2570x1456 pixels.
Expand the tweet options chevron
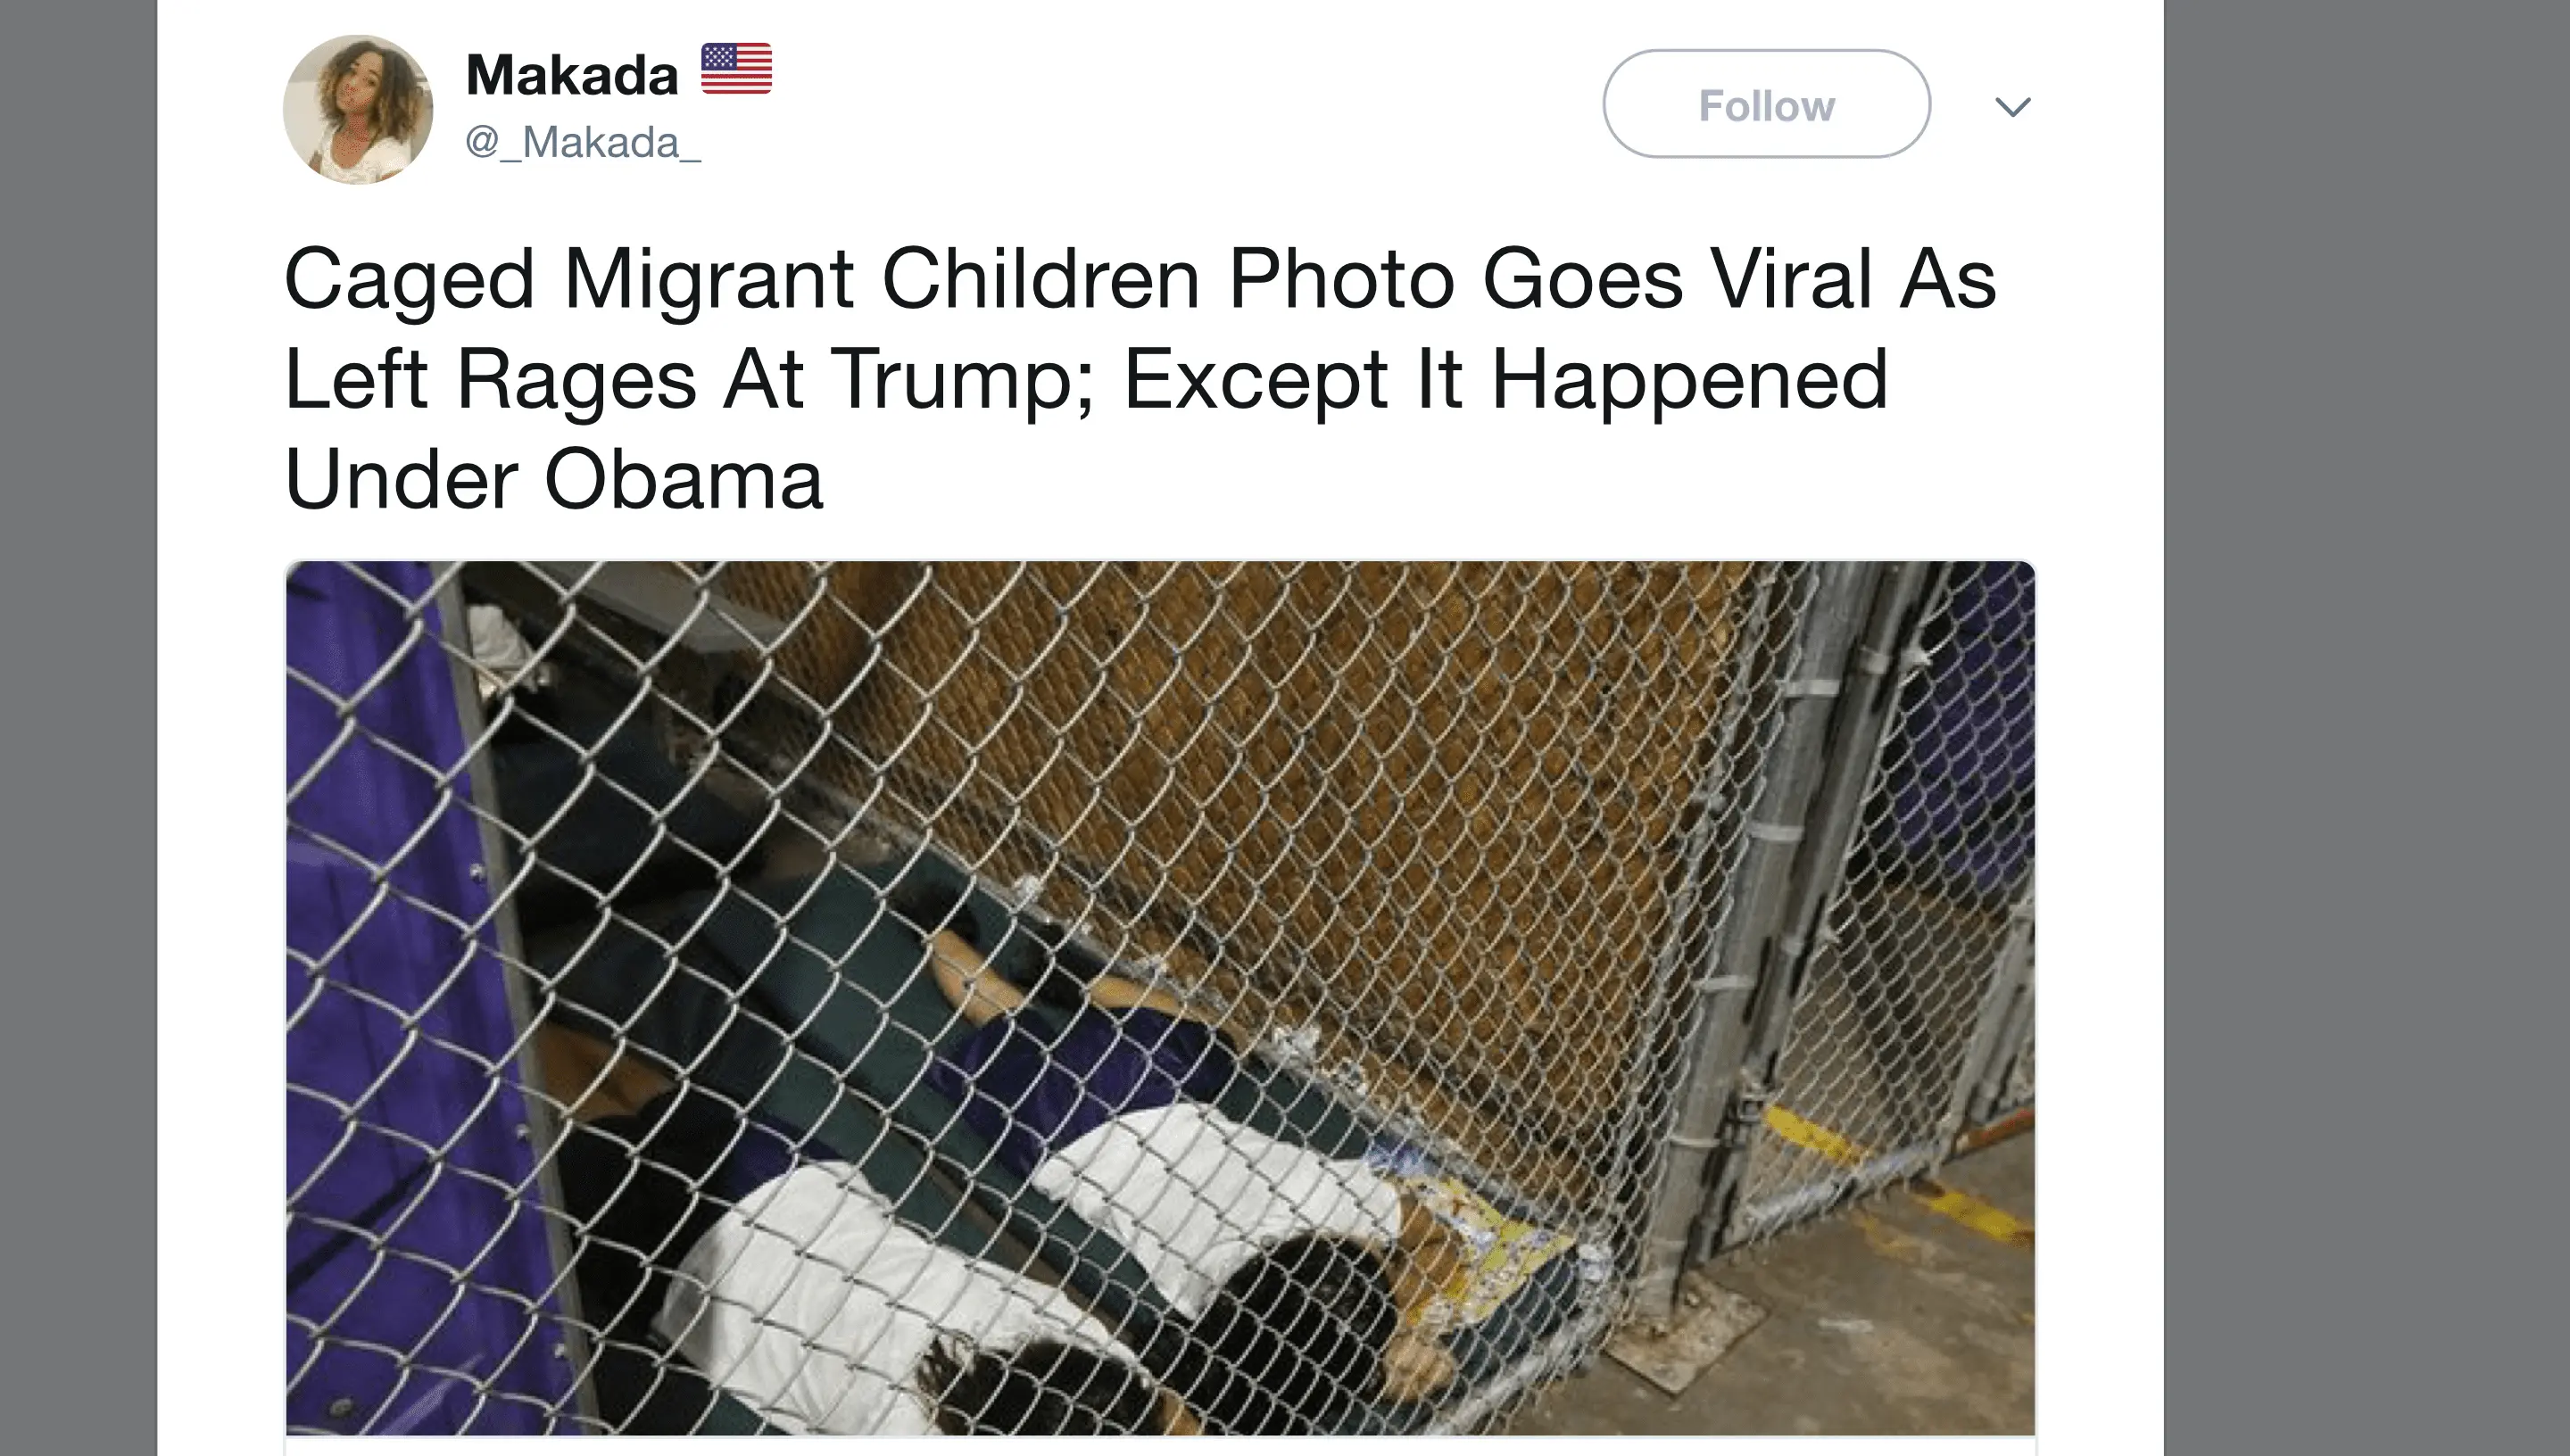point(2012,106)
